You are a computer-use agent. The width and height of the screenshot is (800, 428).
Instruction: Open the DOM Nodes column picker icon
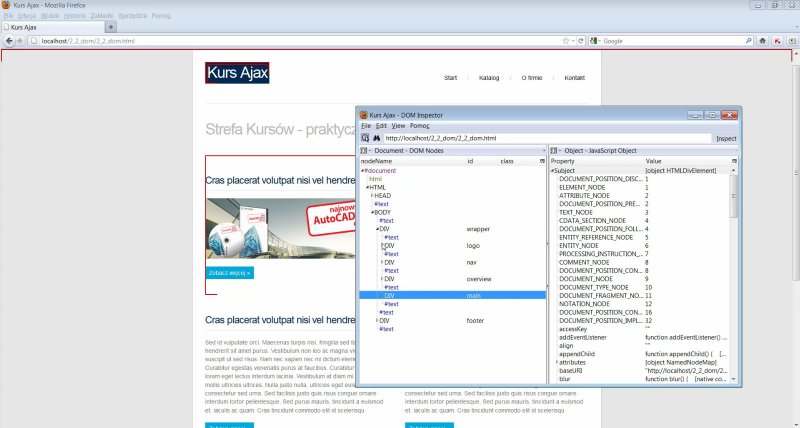click(x=544, y=160)
